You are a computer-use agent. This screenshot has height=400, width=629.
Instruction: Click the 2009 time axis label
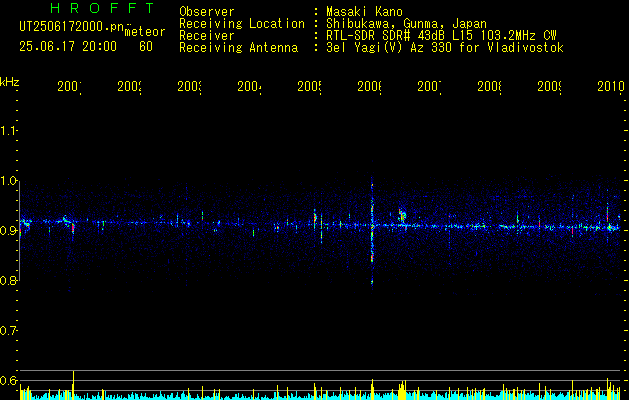(550, 87)
